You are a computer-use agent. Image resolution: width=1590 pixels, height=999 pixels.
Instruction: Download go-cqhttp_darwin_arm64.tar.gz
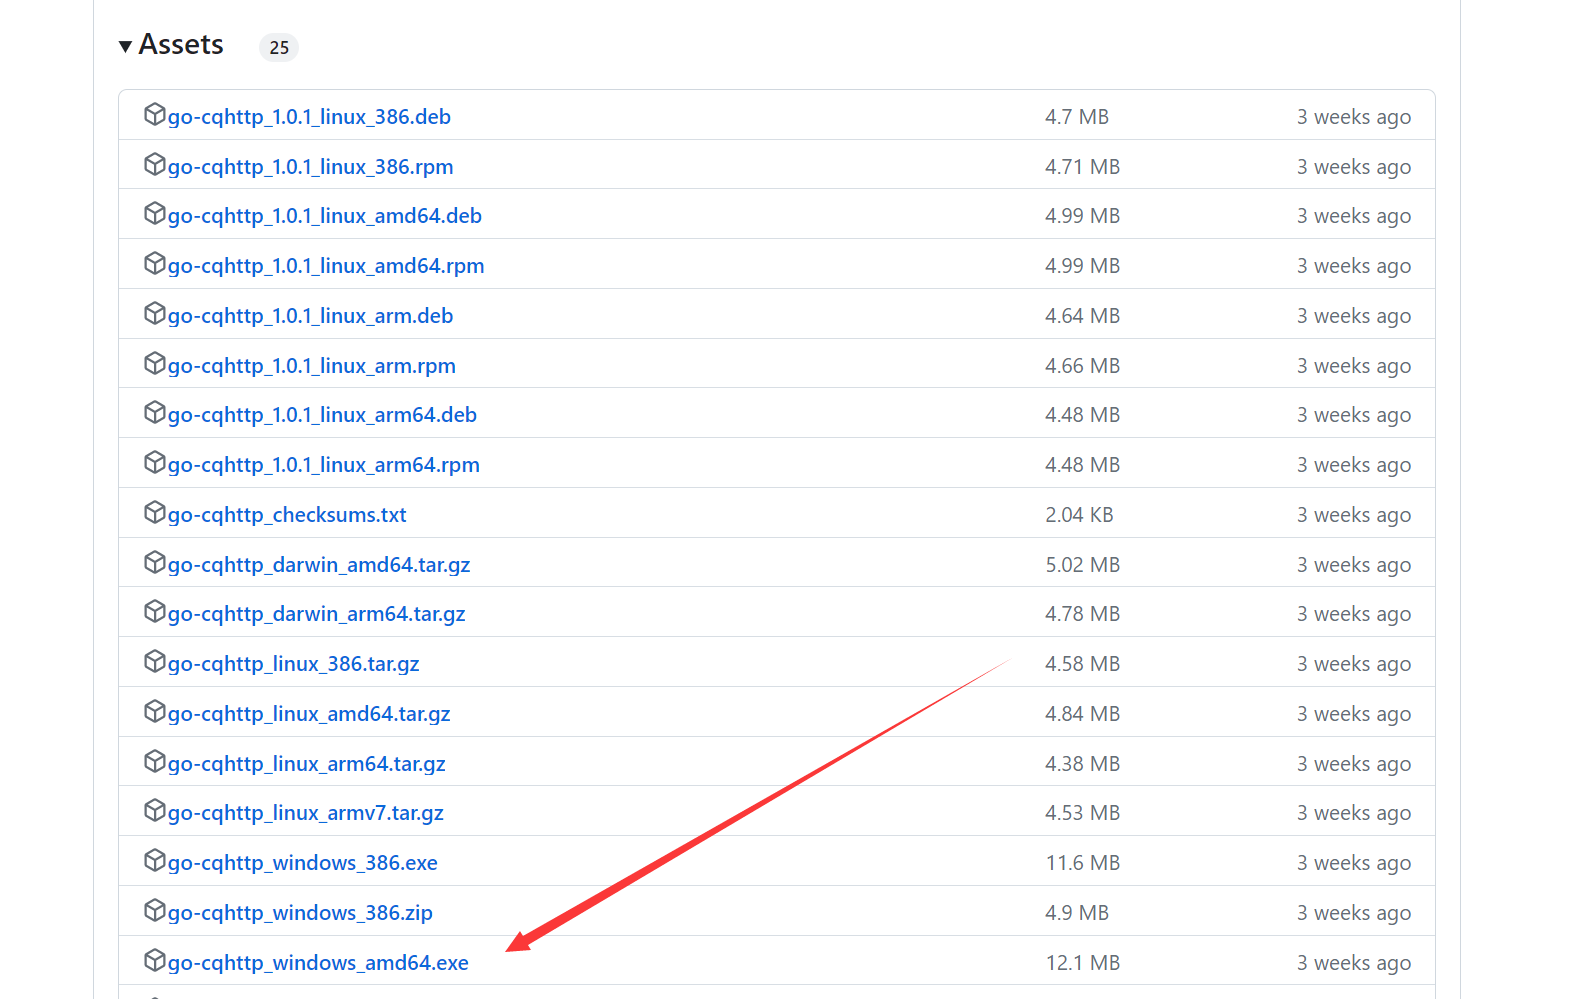pyautogui.click(x=316, y=614)
